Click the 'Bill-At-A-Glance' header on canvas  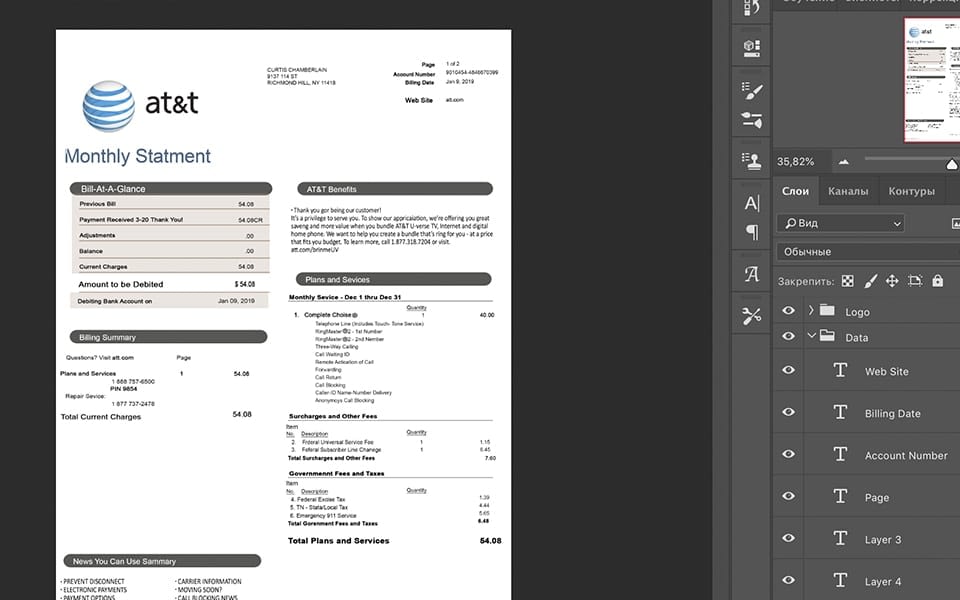click(171, 189)
